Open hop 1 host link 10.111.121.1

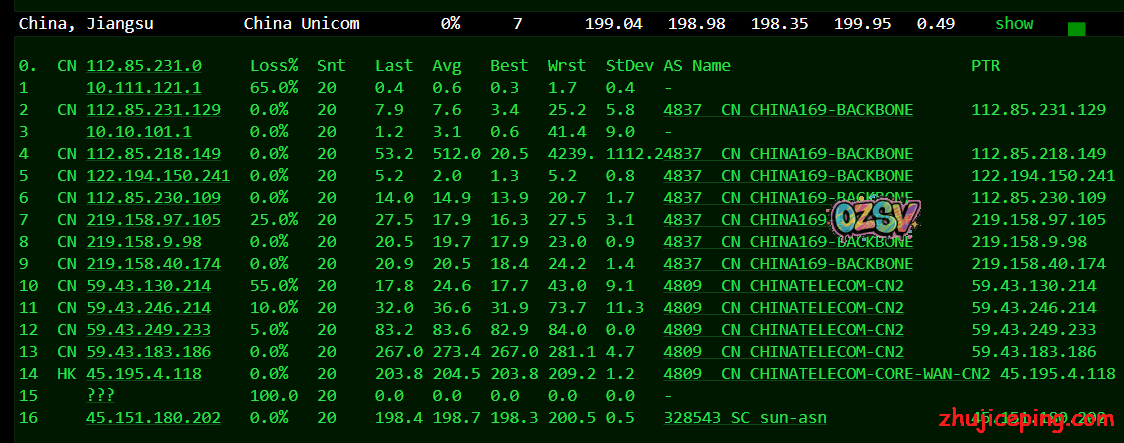[143, 88]
